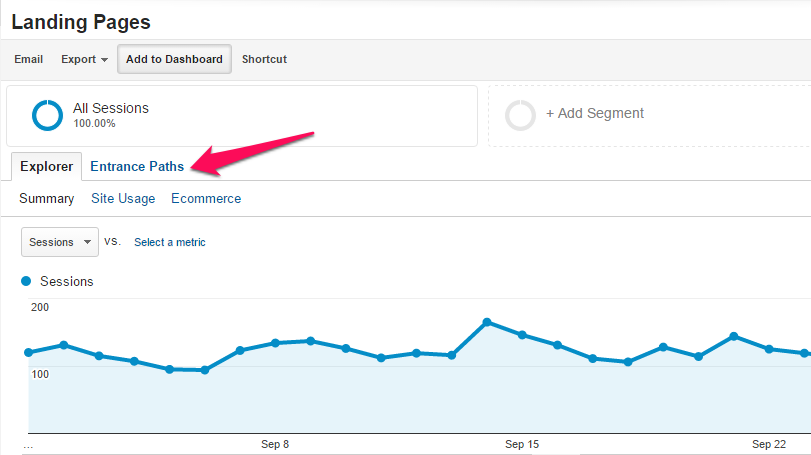Select the Explorer tab
Image resolution: width=811 pixels, height=455 pixels.
[x=46, y=167]
